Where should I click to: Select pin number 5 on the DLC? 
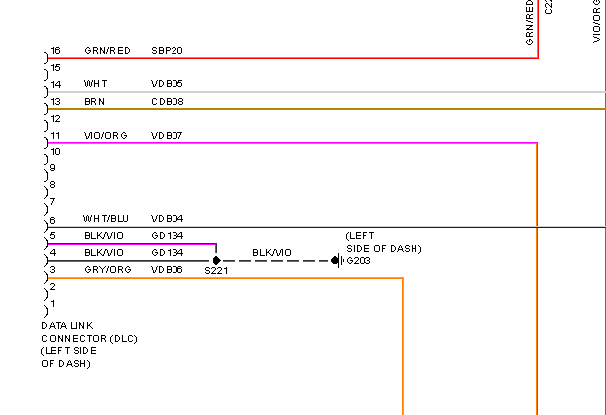point(53,236)
